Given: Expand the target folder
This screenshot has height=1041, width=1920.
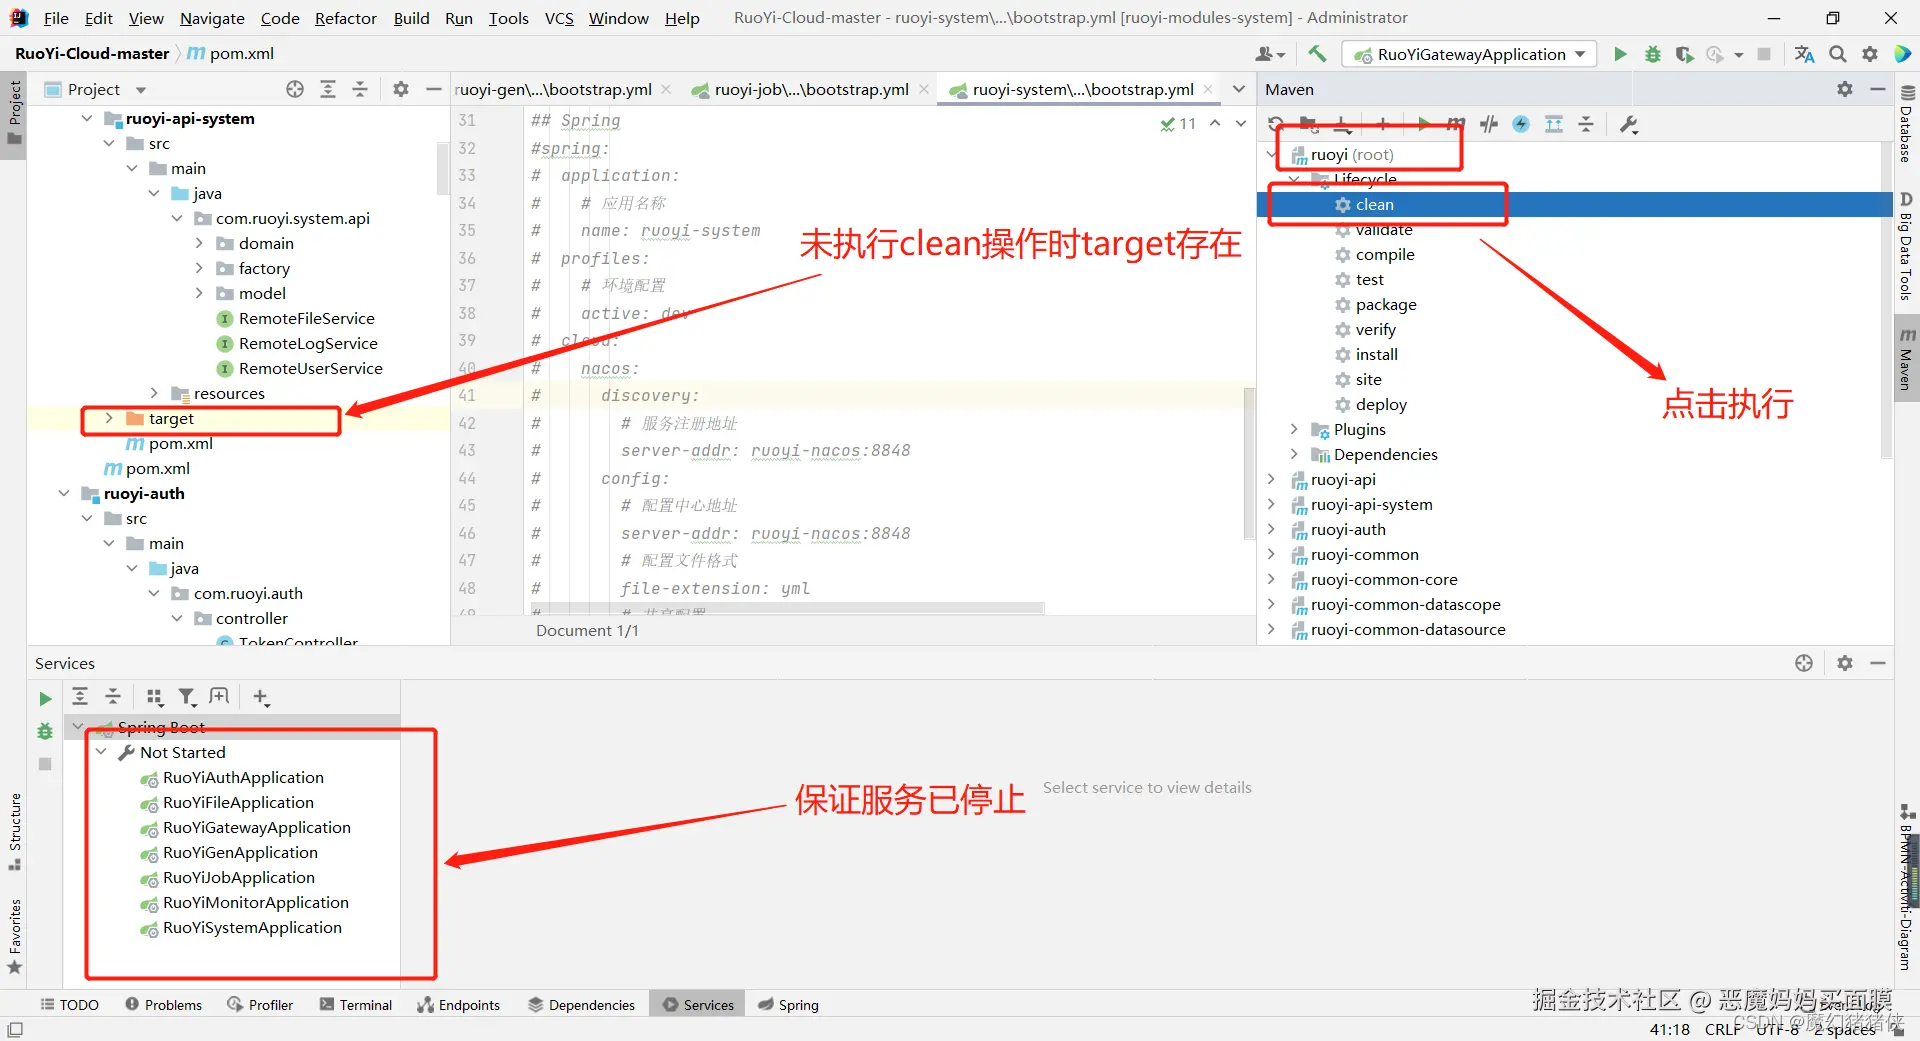Looking at the screenshot, I should [x=109, y=418].
